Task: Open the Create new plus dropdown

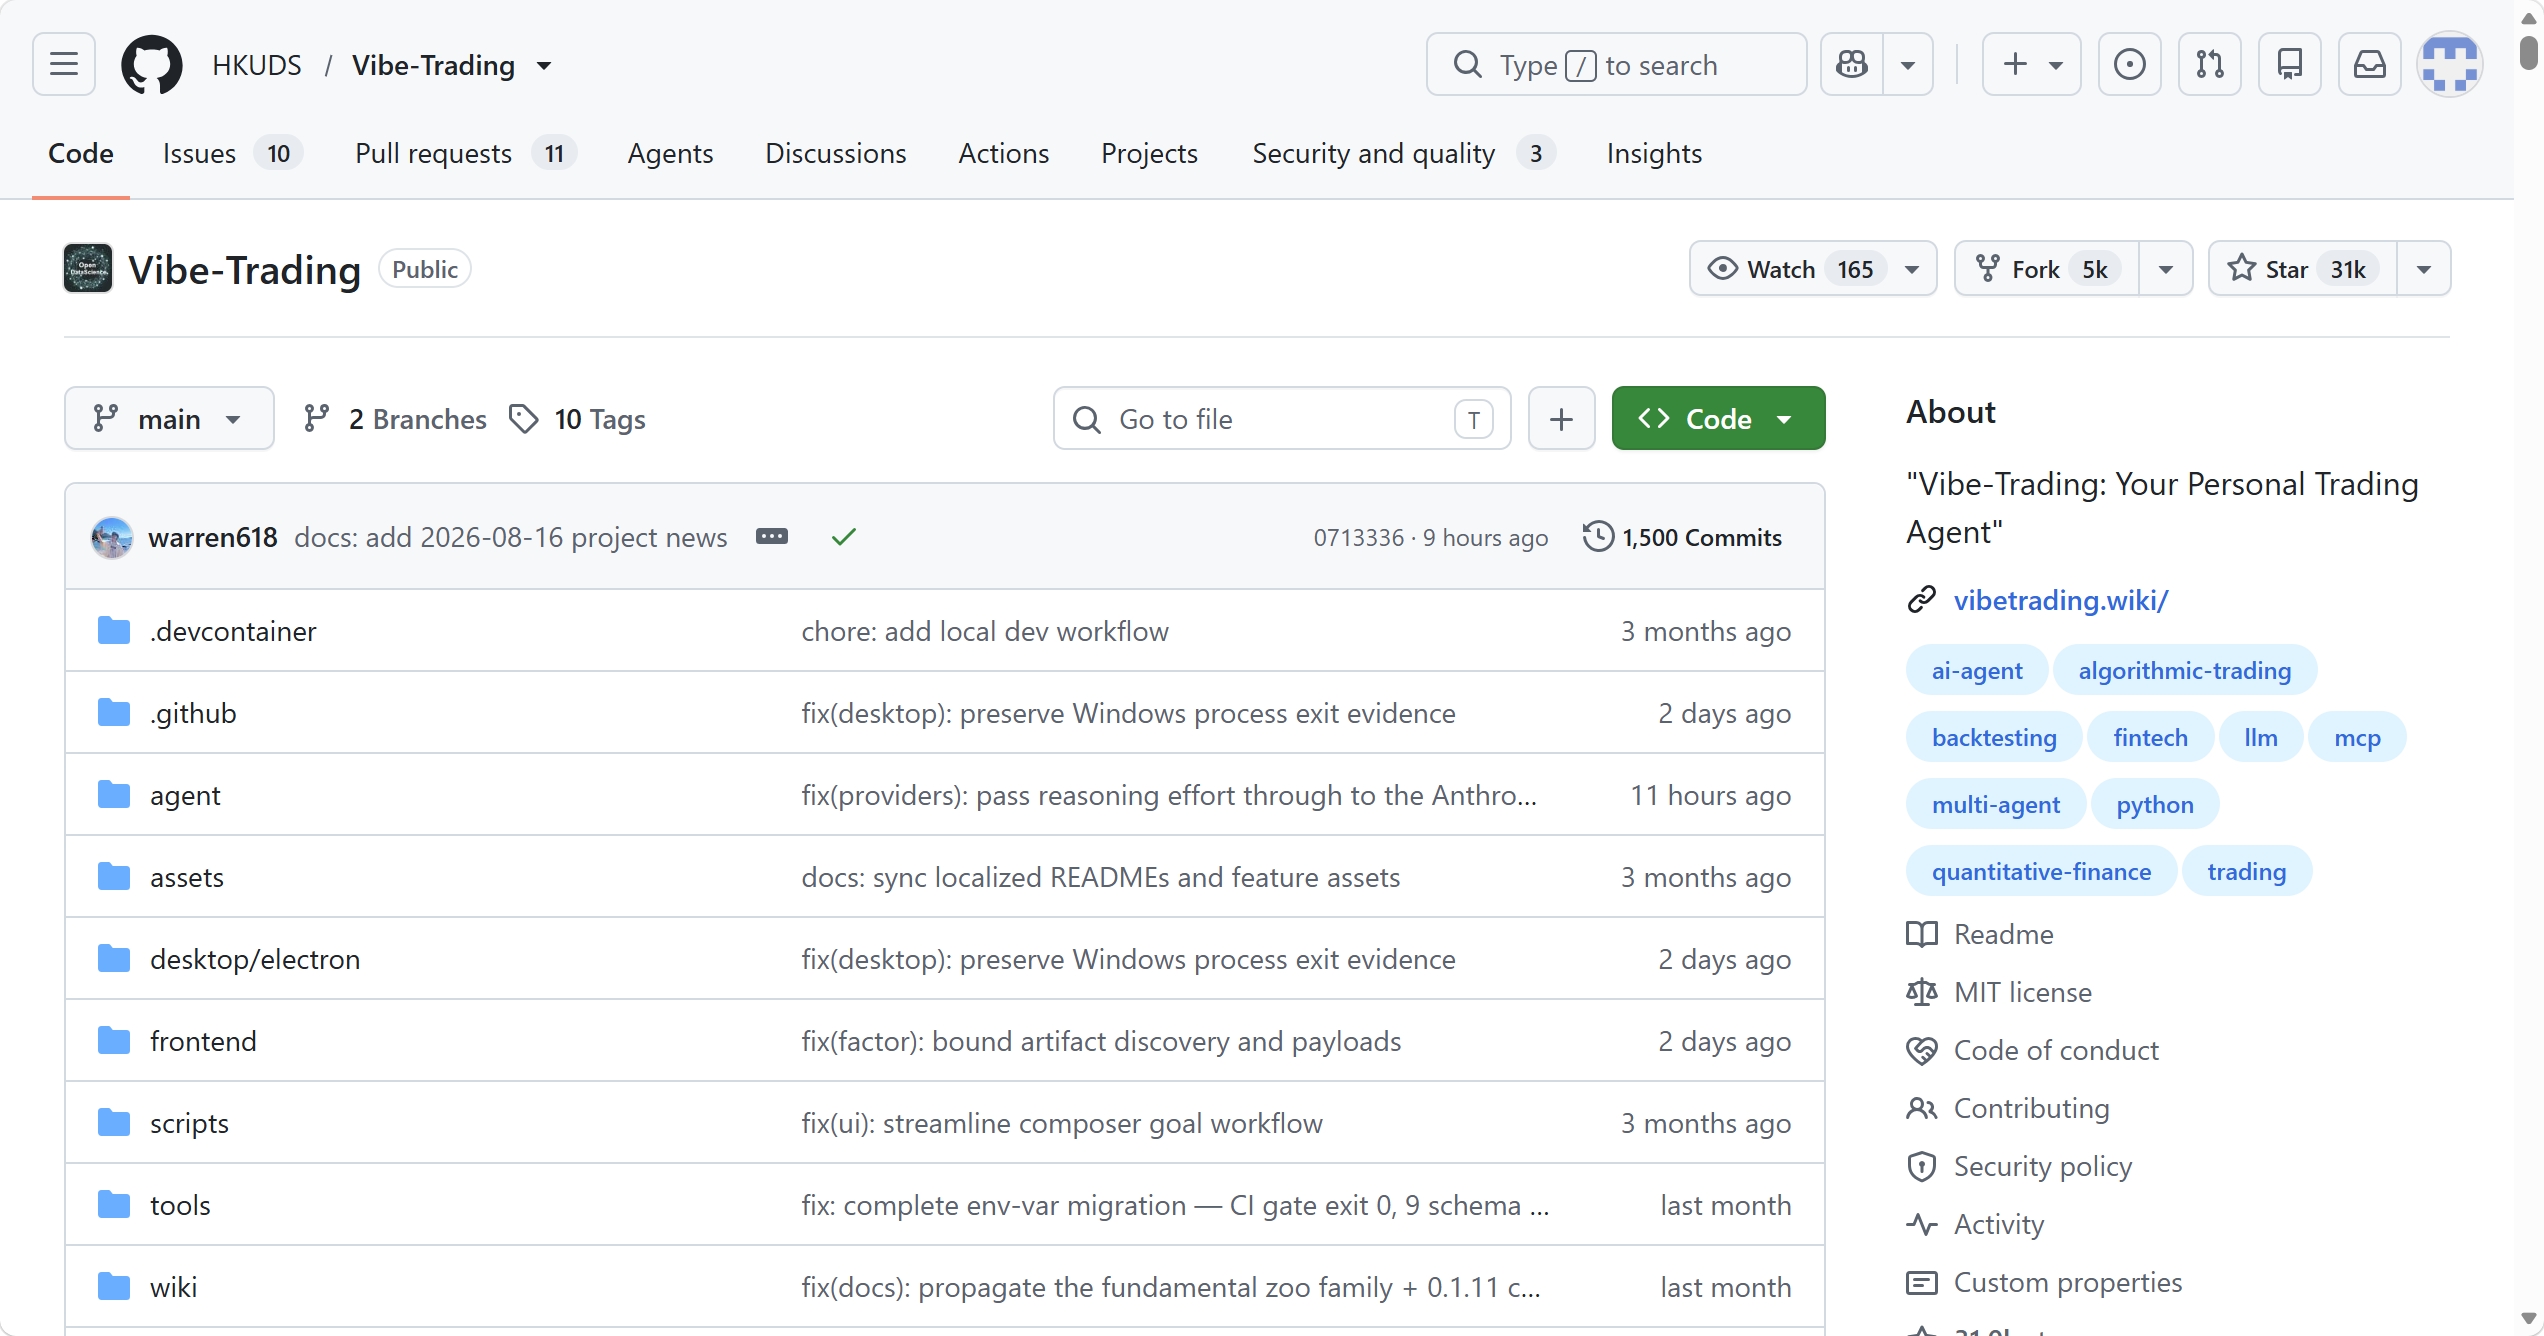Action: click(x=2032, y=65)
